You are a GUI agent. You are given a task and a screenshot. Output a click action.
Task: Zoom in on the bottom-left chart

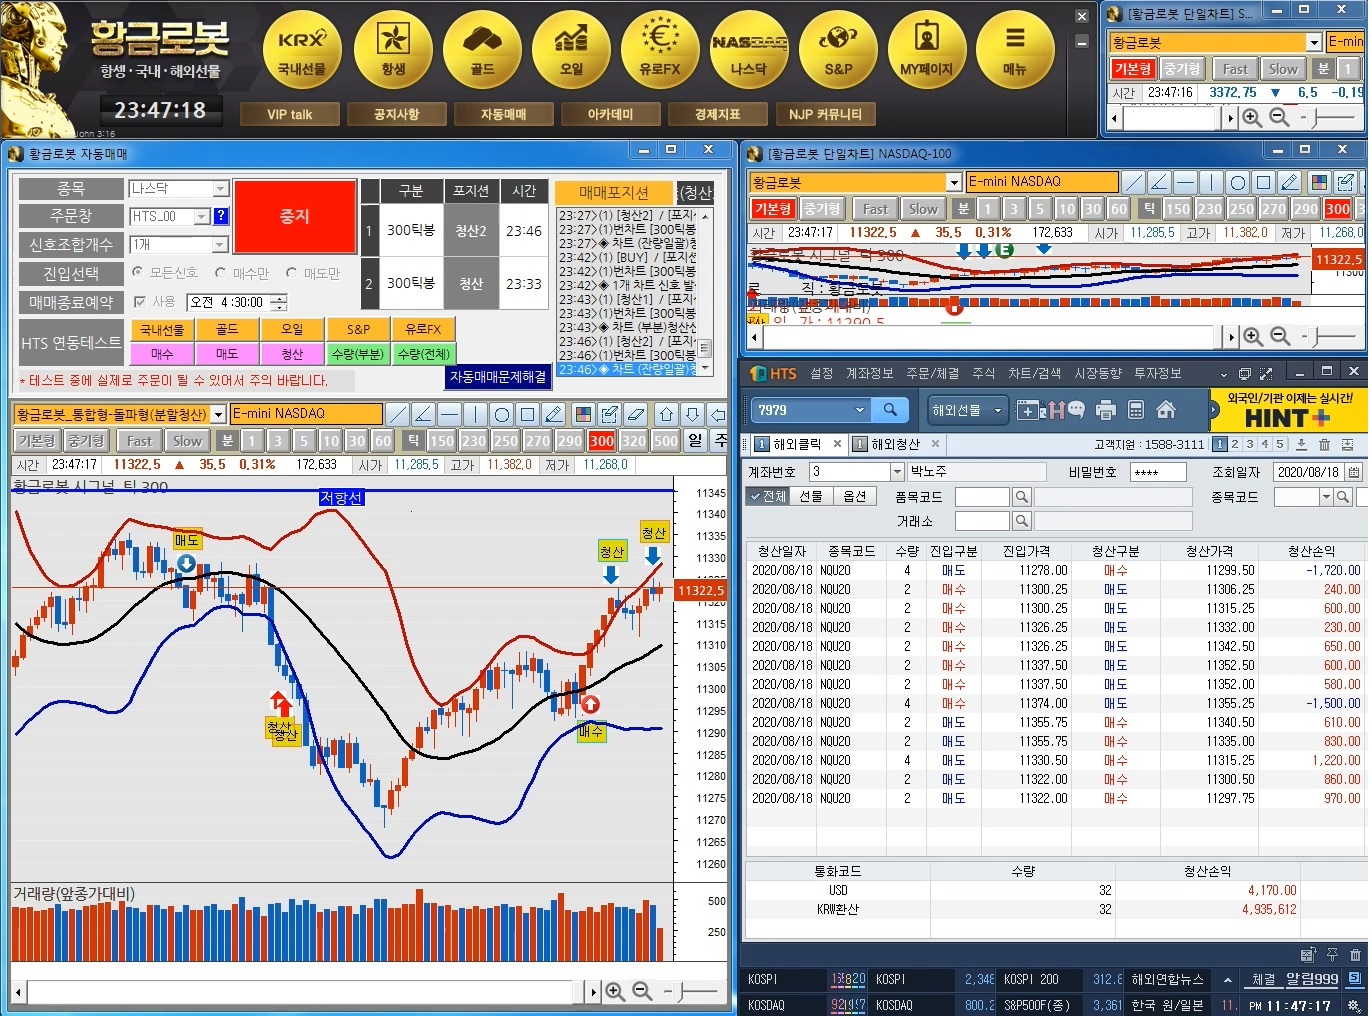(x=615, y=991)
